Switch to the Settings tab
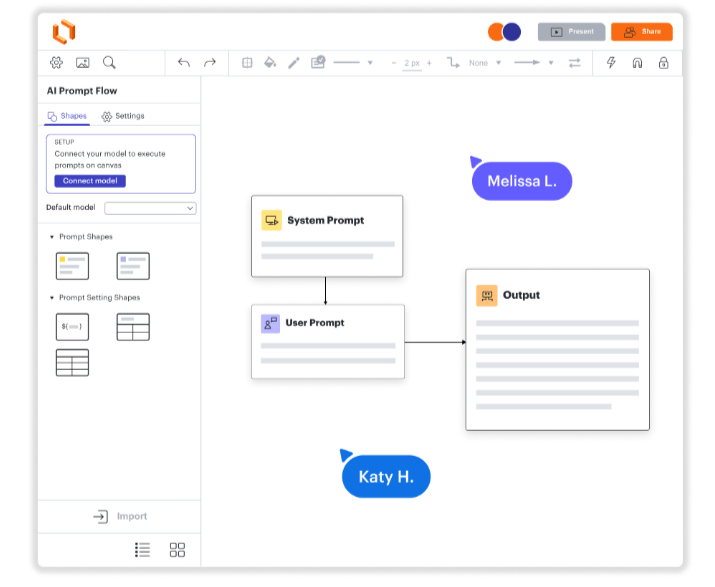The image size is (715, 587). click(123, 116)
